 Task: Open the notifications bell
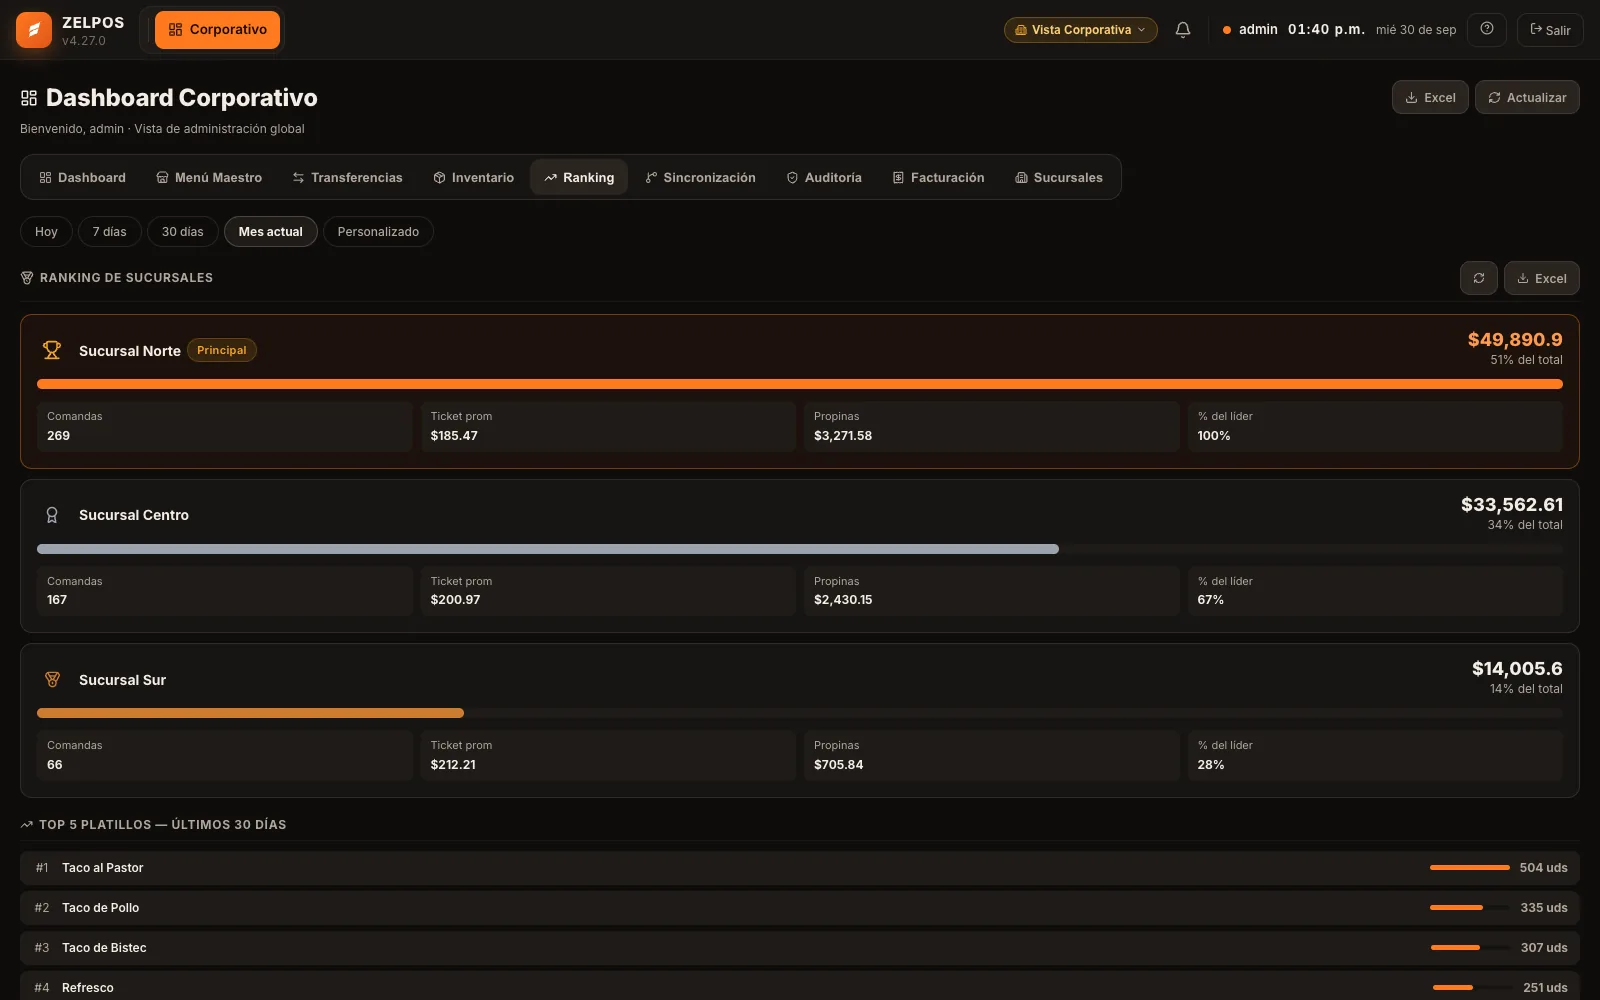click(1183, 30)
